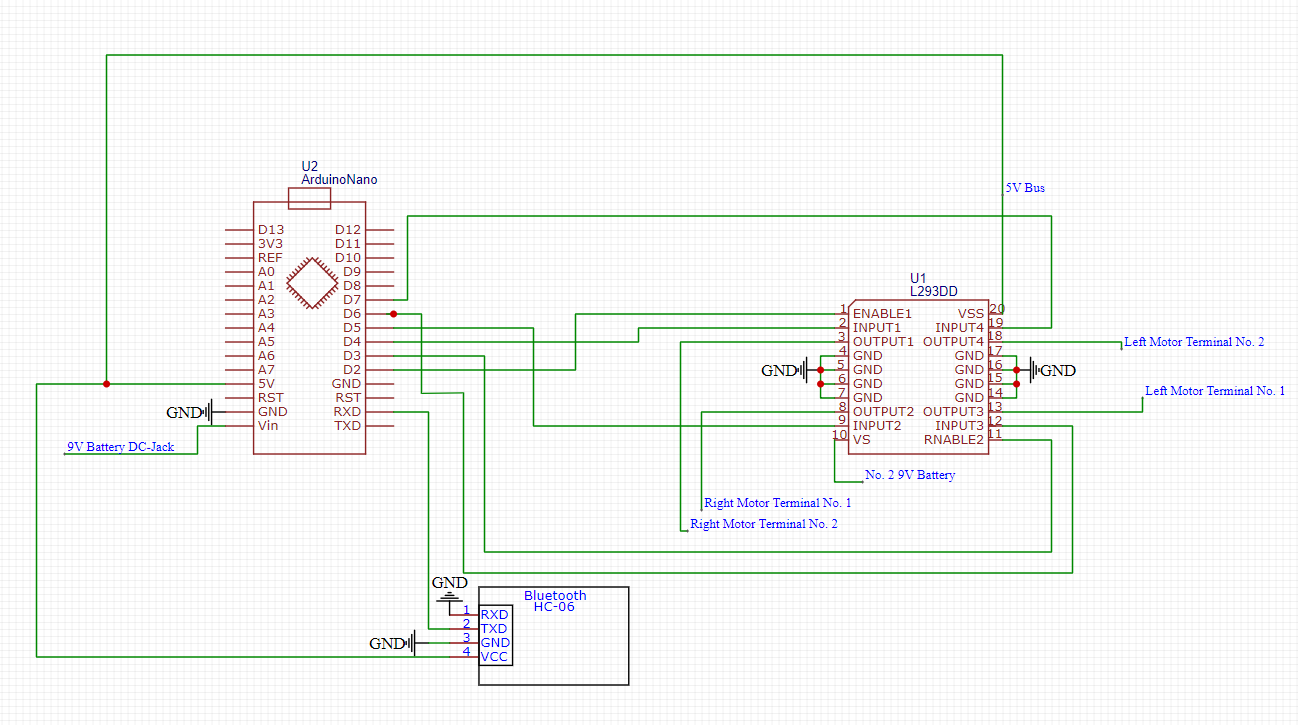1298x725 pixels.
Task: Select the D4 pin on ArduinoNano
Action: (352, 342)
